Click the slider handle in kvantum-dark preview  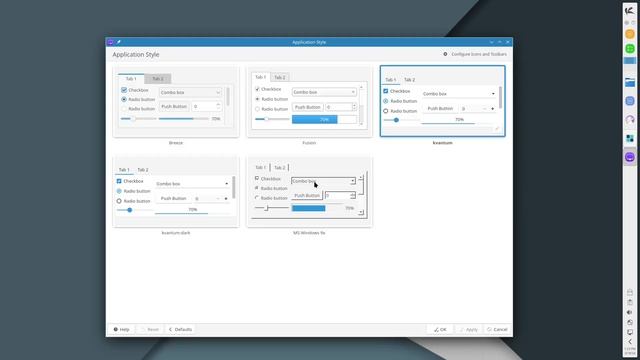click(x=129, y=210)
